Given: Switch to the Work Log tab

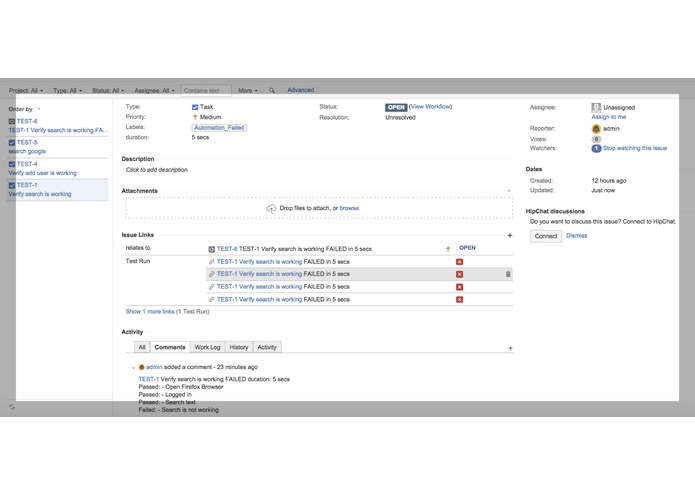Looking at the screenshot, I should point(207,347).
